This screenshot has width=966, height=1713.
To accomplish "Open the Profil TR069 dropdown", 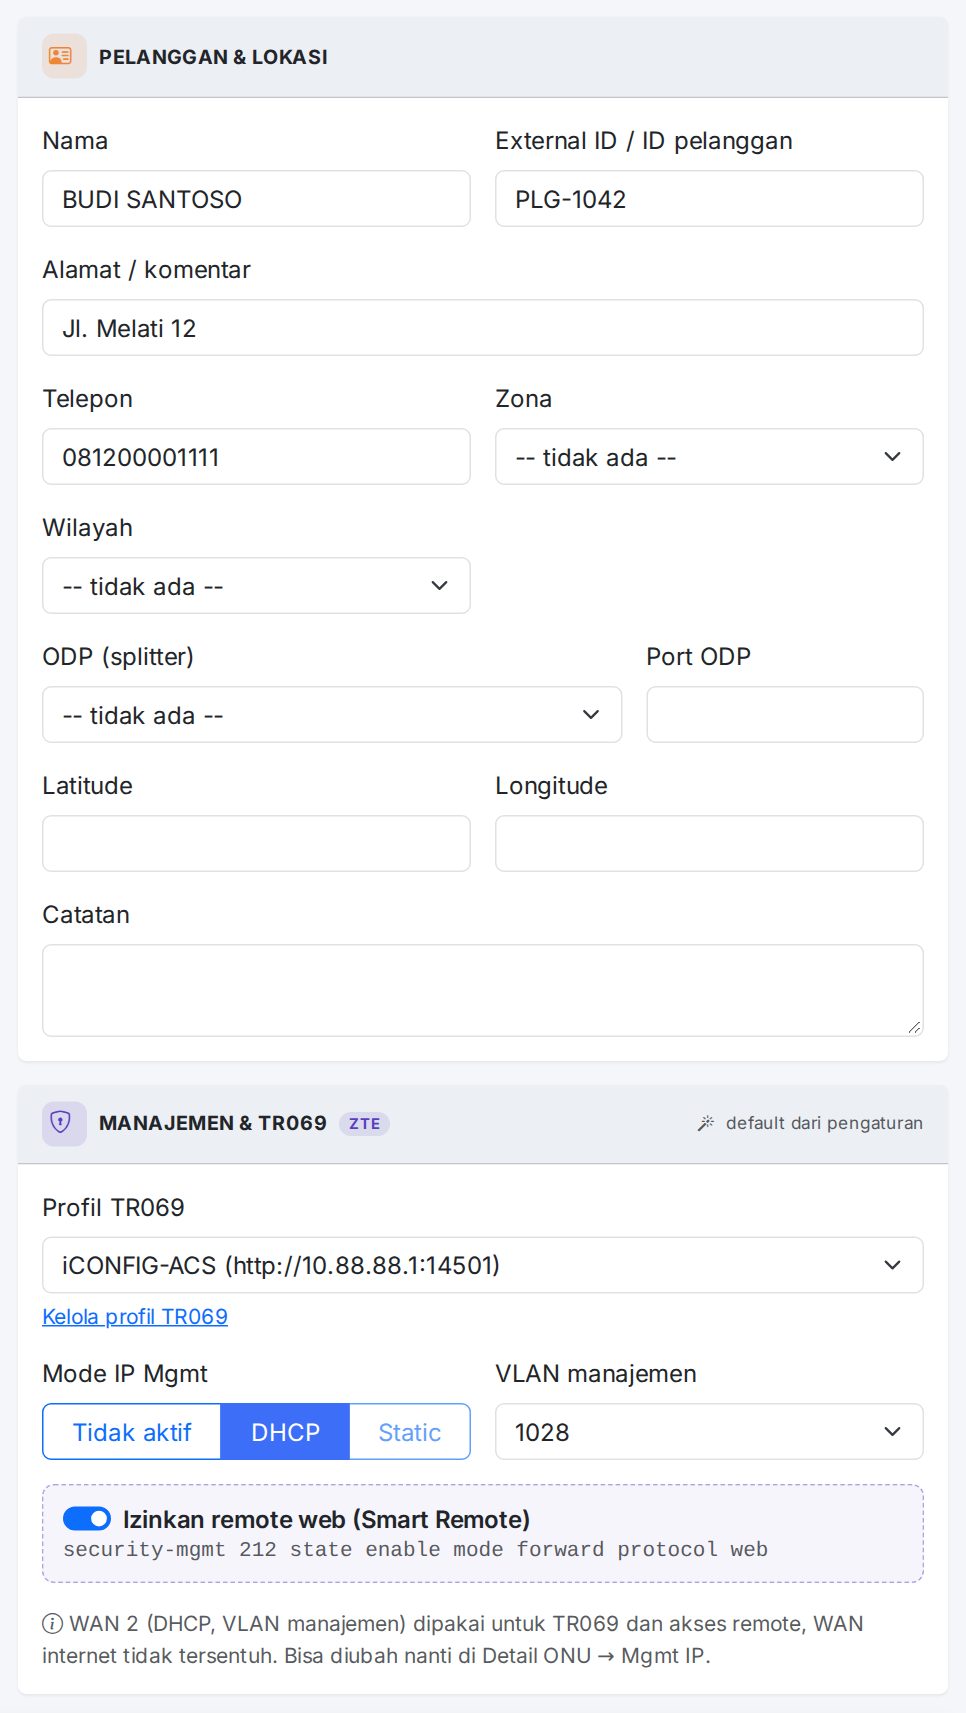I will click(482, 1265).
